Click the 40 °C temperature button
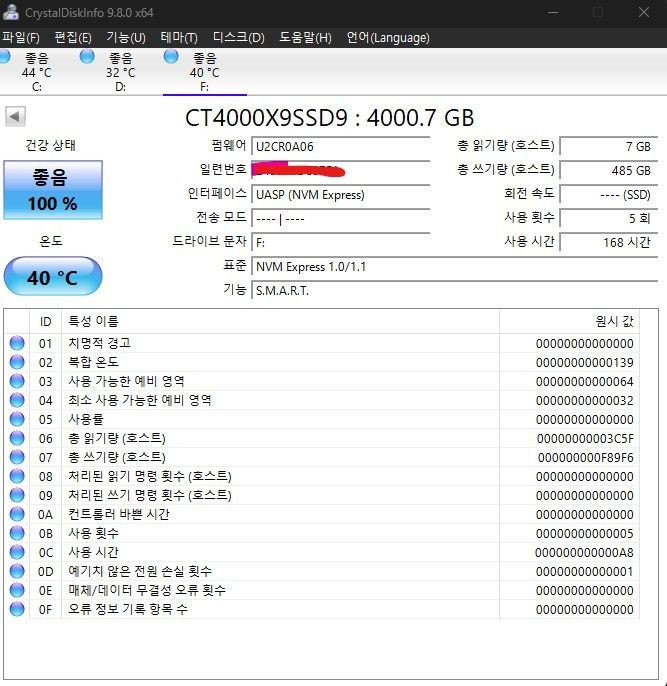 [x=53, y=276]
